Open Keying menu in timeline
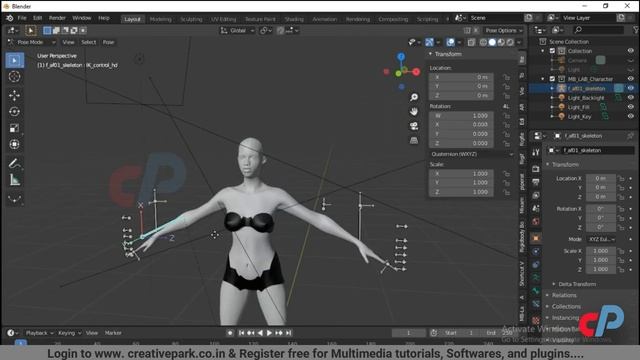Screen dimensions: 640x360 (x=69, y=333)
